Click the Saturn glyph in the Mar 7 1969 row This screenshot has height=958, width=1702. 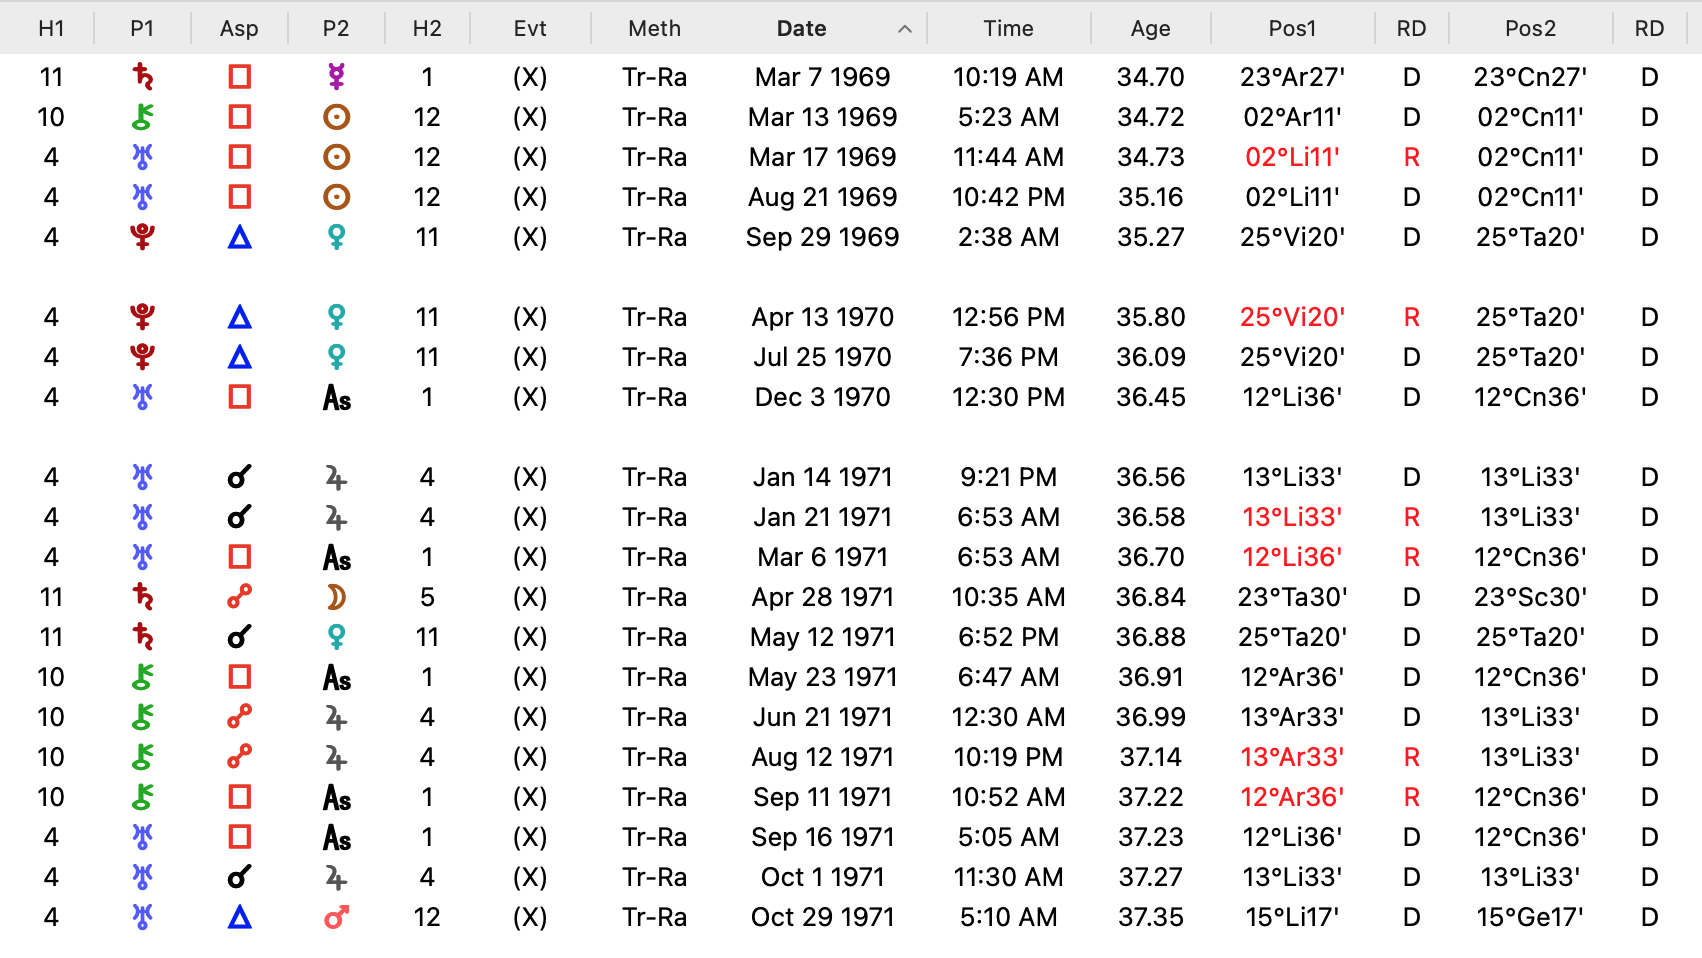pyautogui.click(x=143, y=77)
